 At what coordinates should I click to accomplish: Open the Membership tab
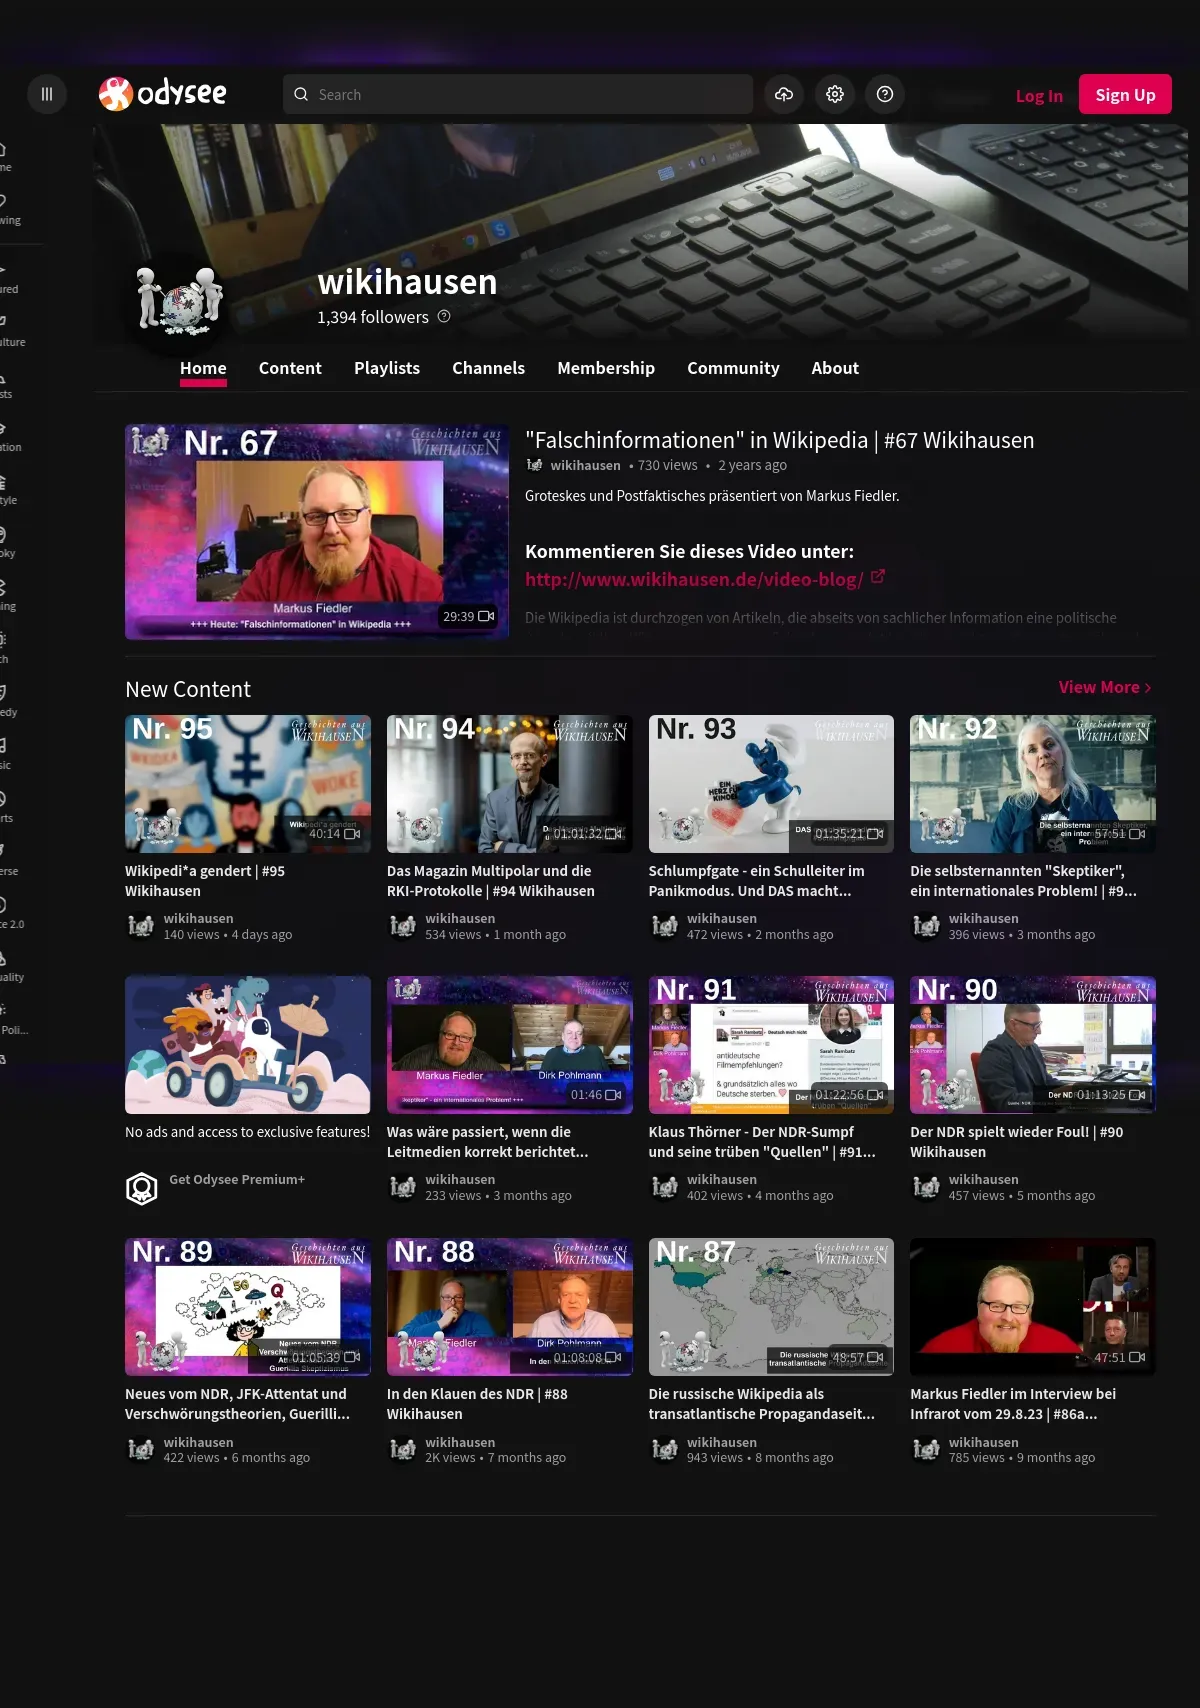click(x=606, y=368)
